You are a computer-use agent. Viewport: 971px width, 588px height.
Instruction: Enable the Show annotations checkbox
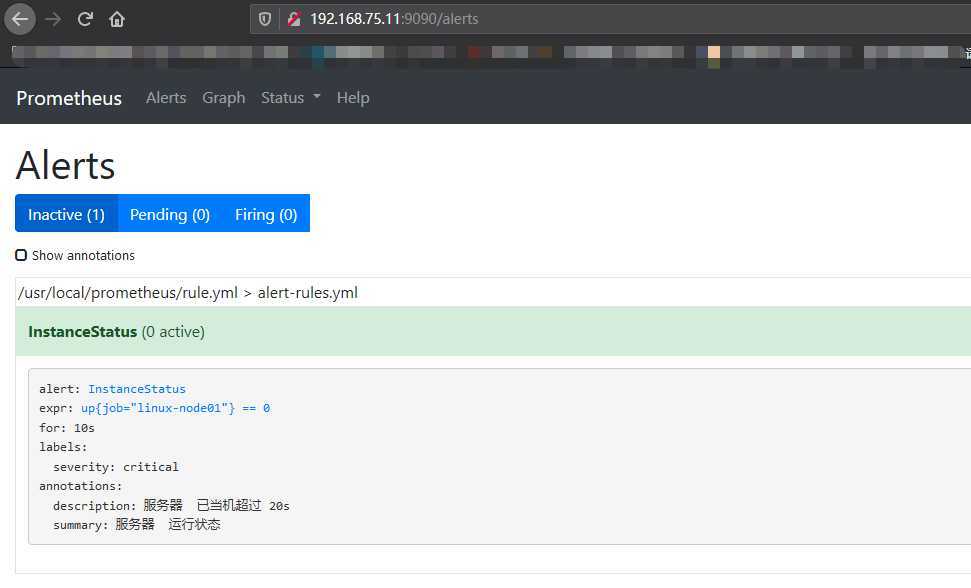click(x=21, y=255)
